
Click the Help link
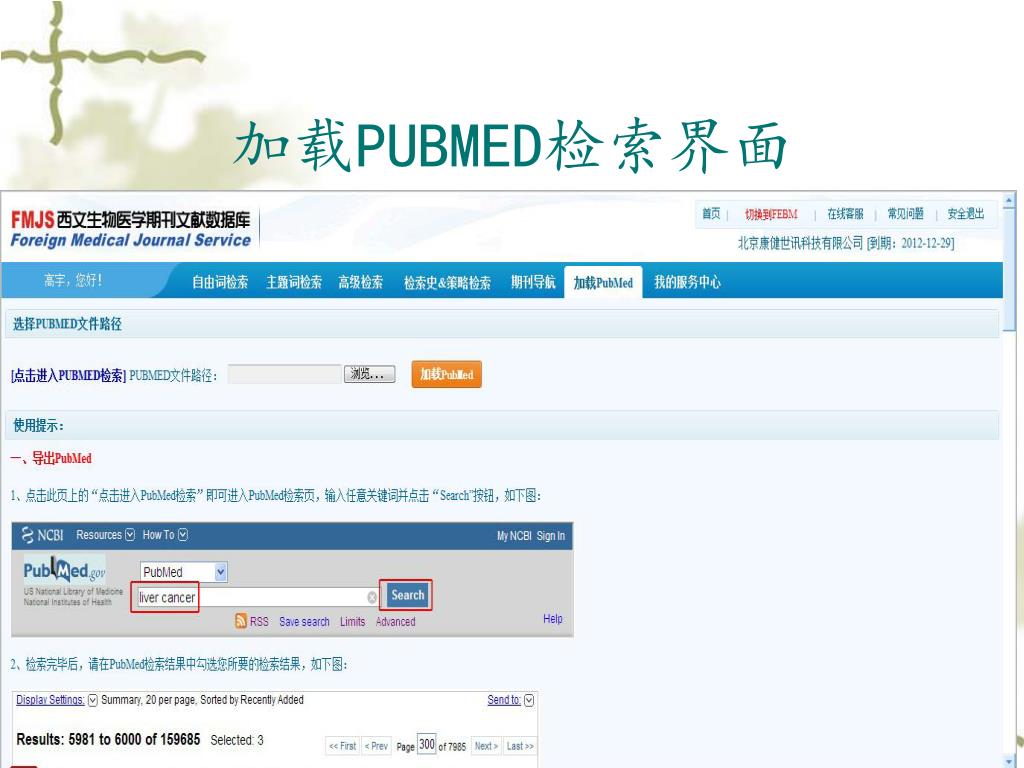[552, 618]
